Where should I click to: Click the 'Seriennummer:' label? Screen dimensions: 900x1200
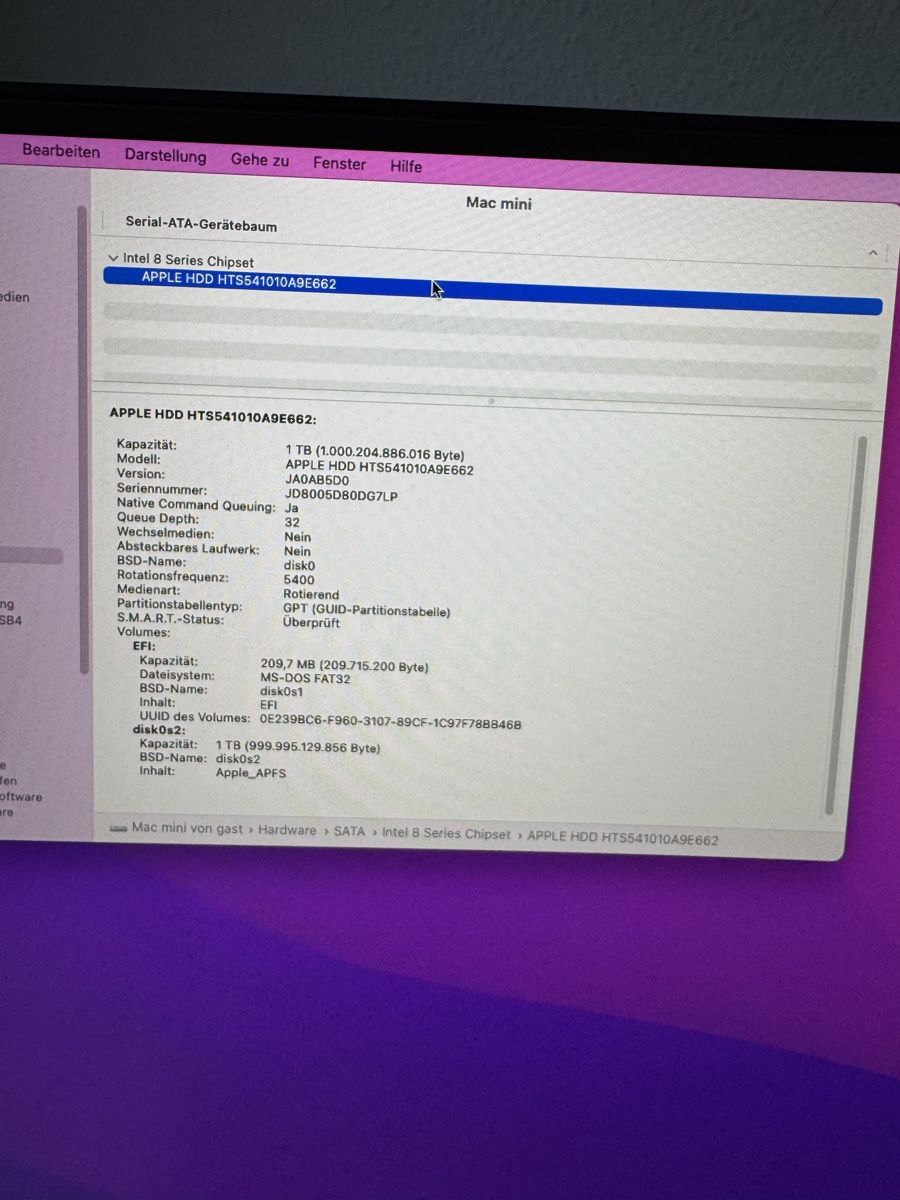pyautogui.click(x=162, y=489)
